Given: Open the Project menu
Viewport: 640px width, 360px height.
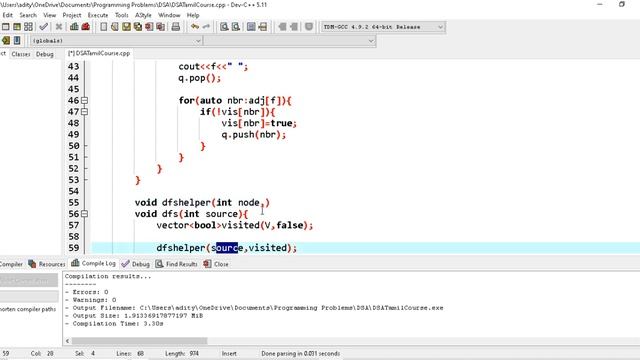Looking at the screenshot, I should 72,15.
